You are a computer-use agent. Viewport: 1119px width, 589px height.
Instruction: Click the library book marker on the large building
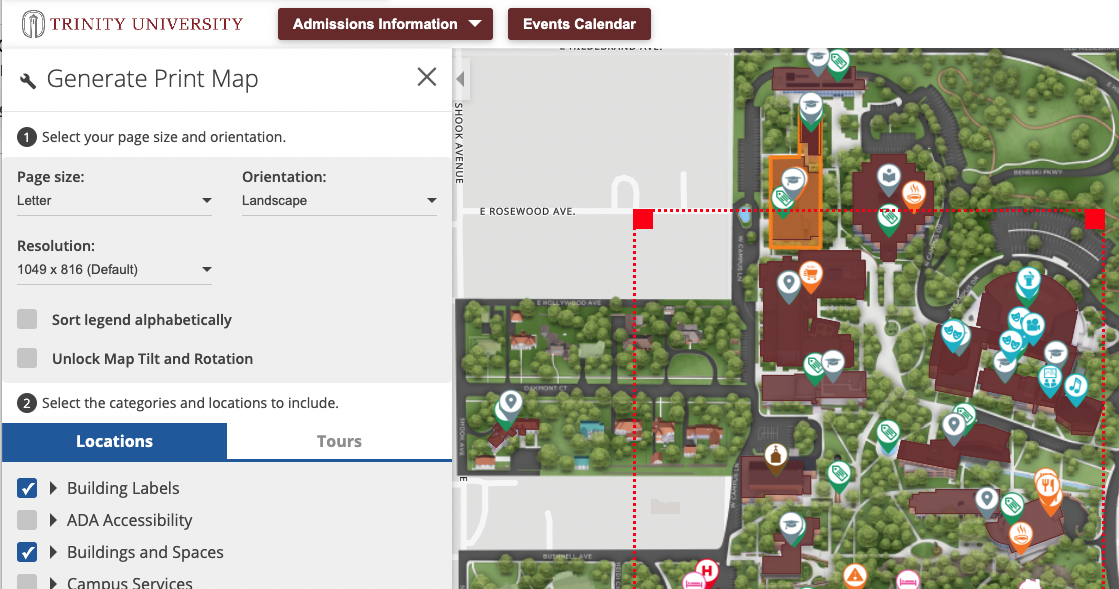pyautogui.click(x=887, y=176)
